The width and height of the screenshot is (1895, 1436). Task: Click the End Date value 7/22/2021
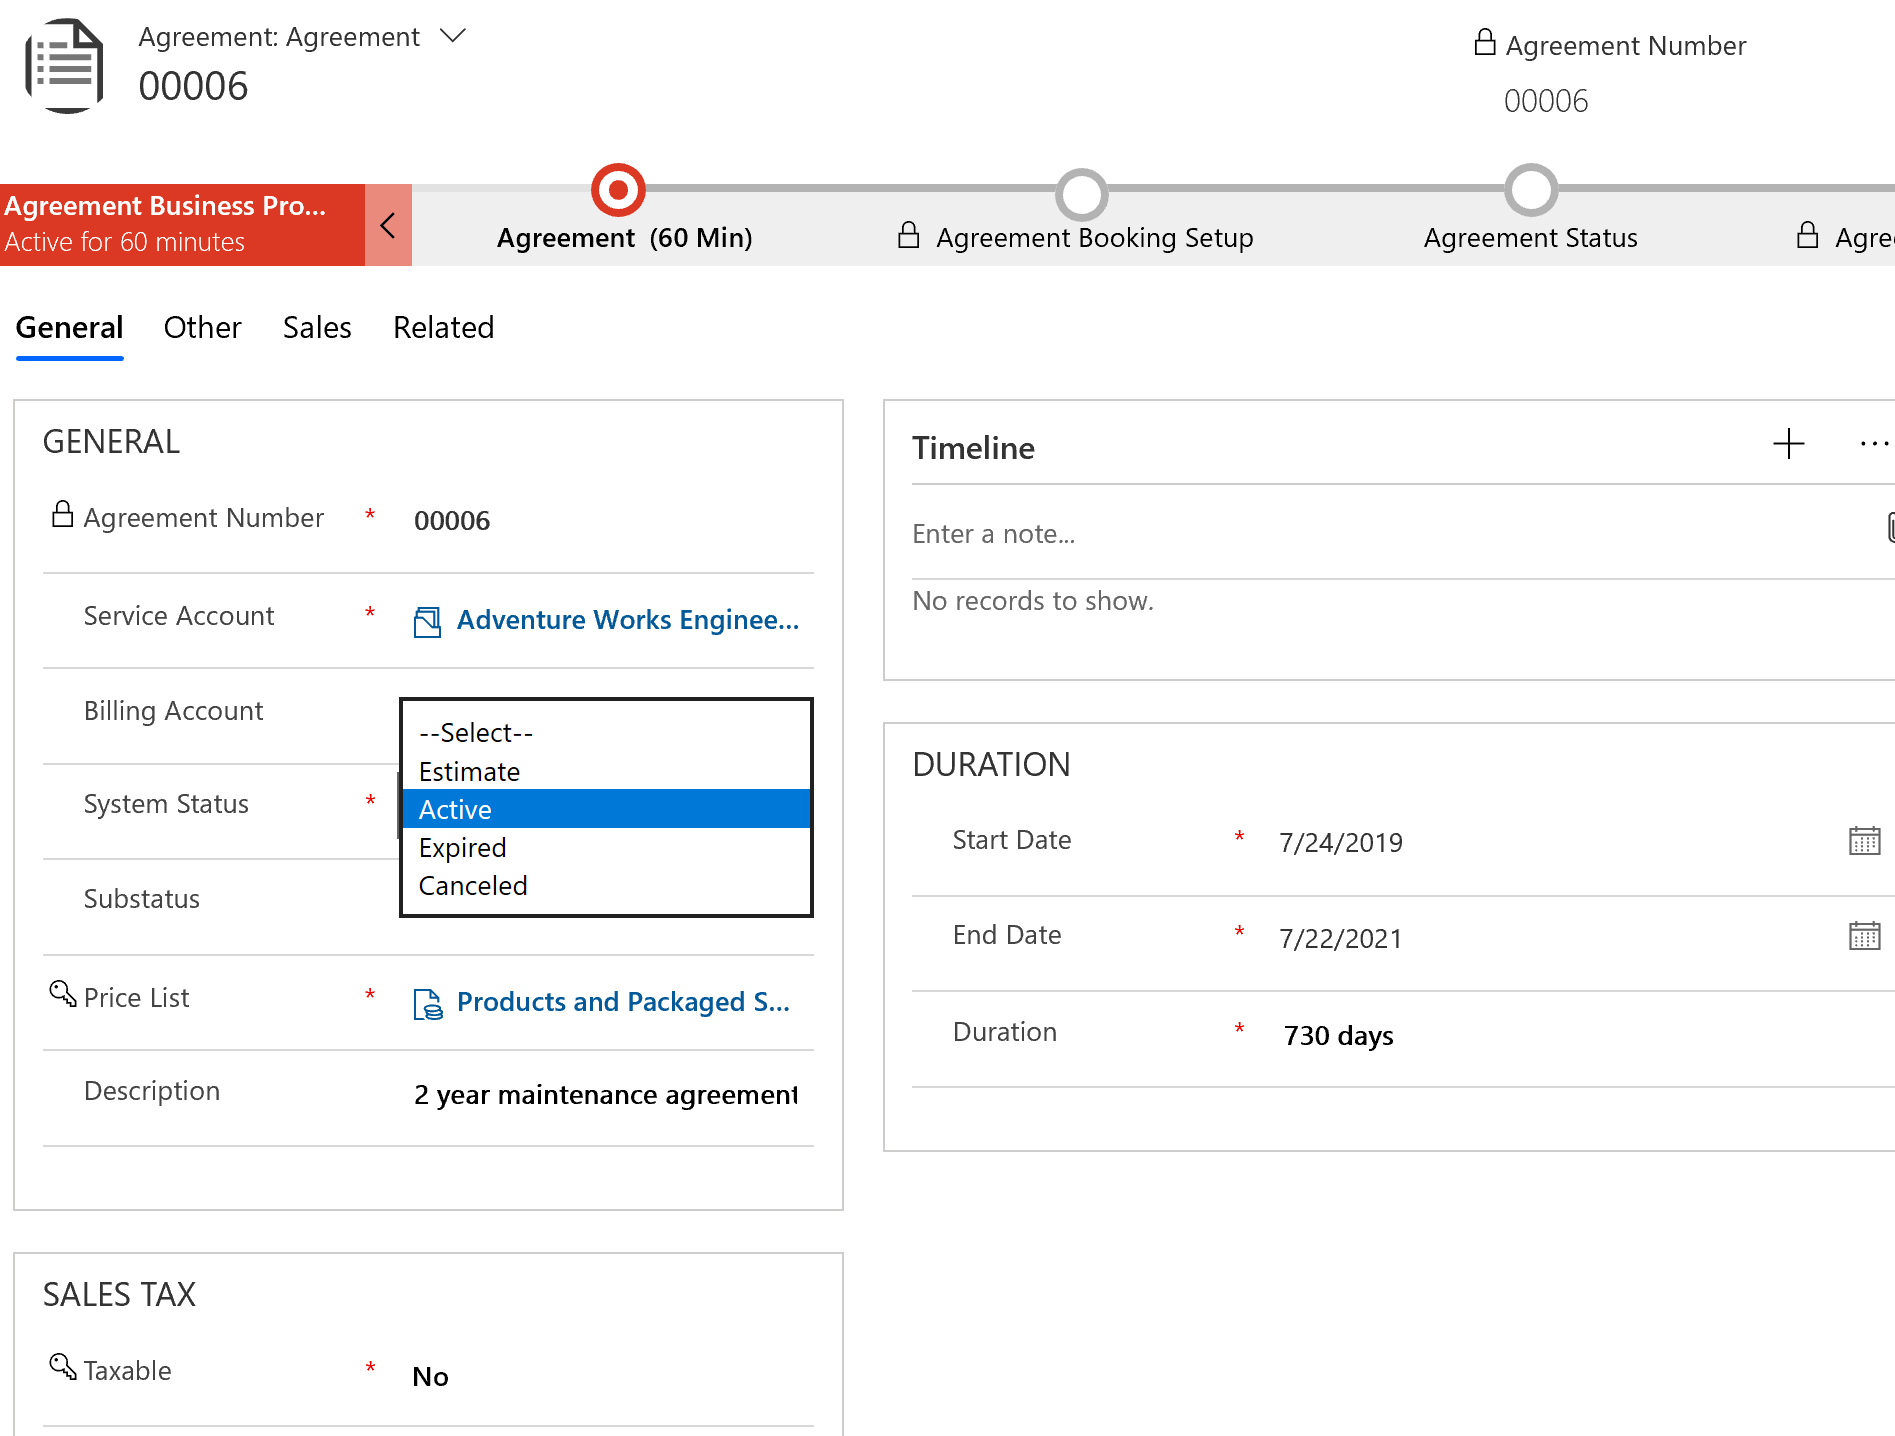point(1341,939)
